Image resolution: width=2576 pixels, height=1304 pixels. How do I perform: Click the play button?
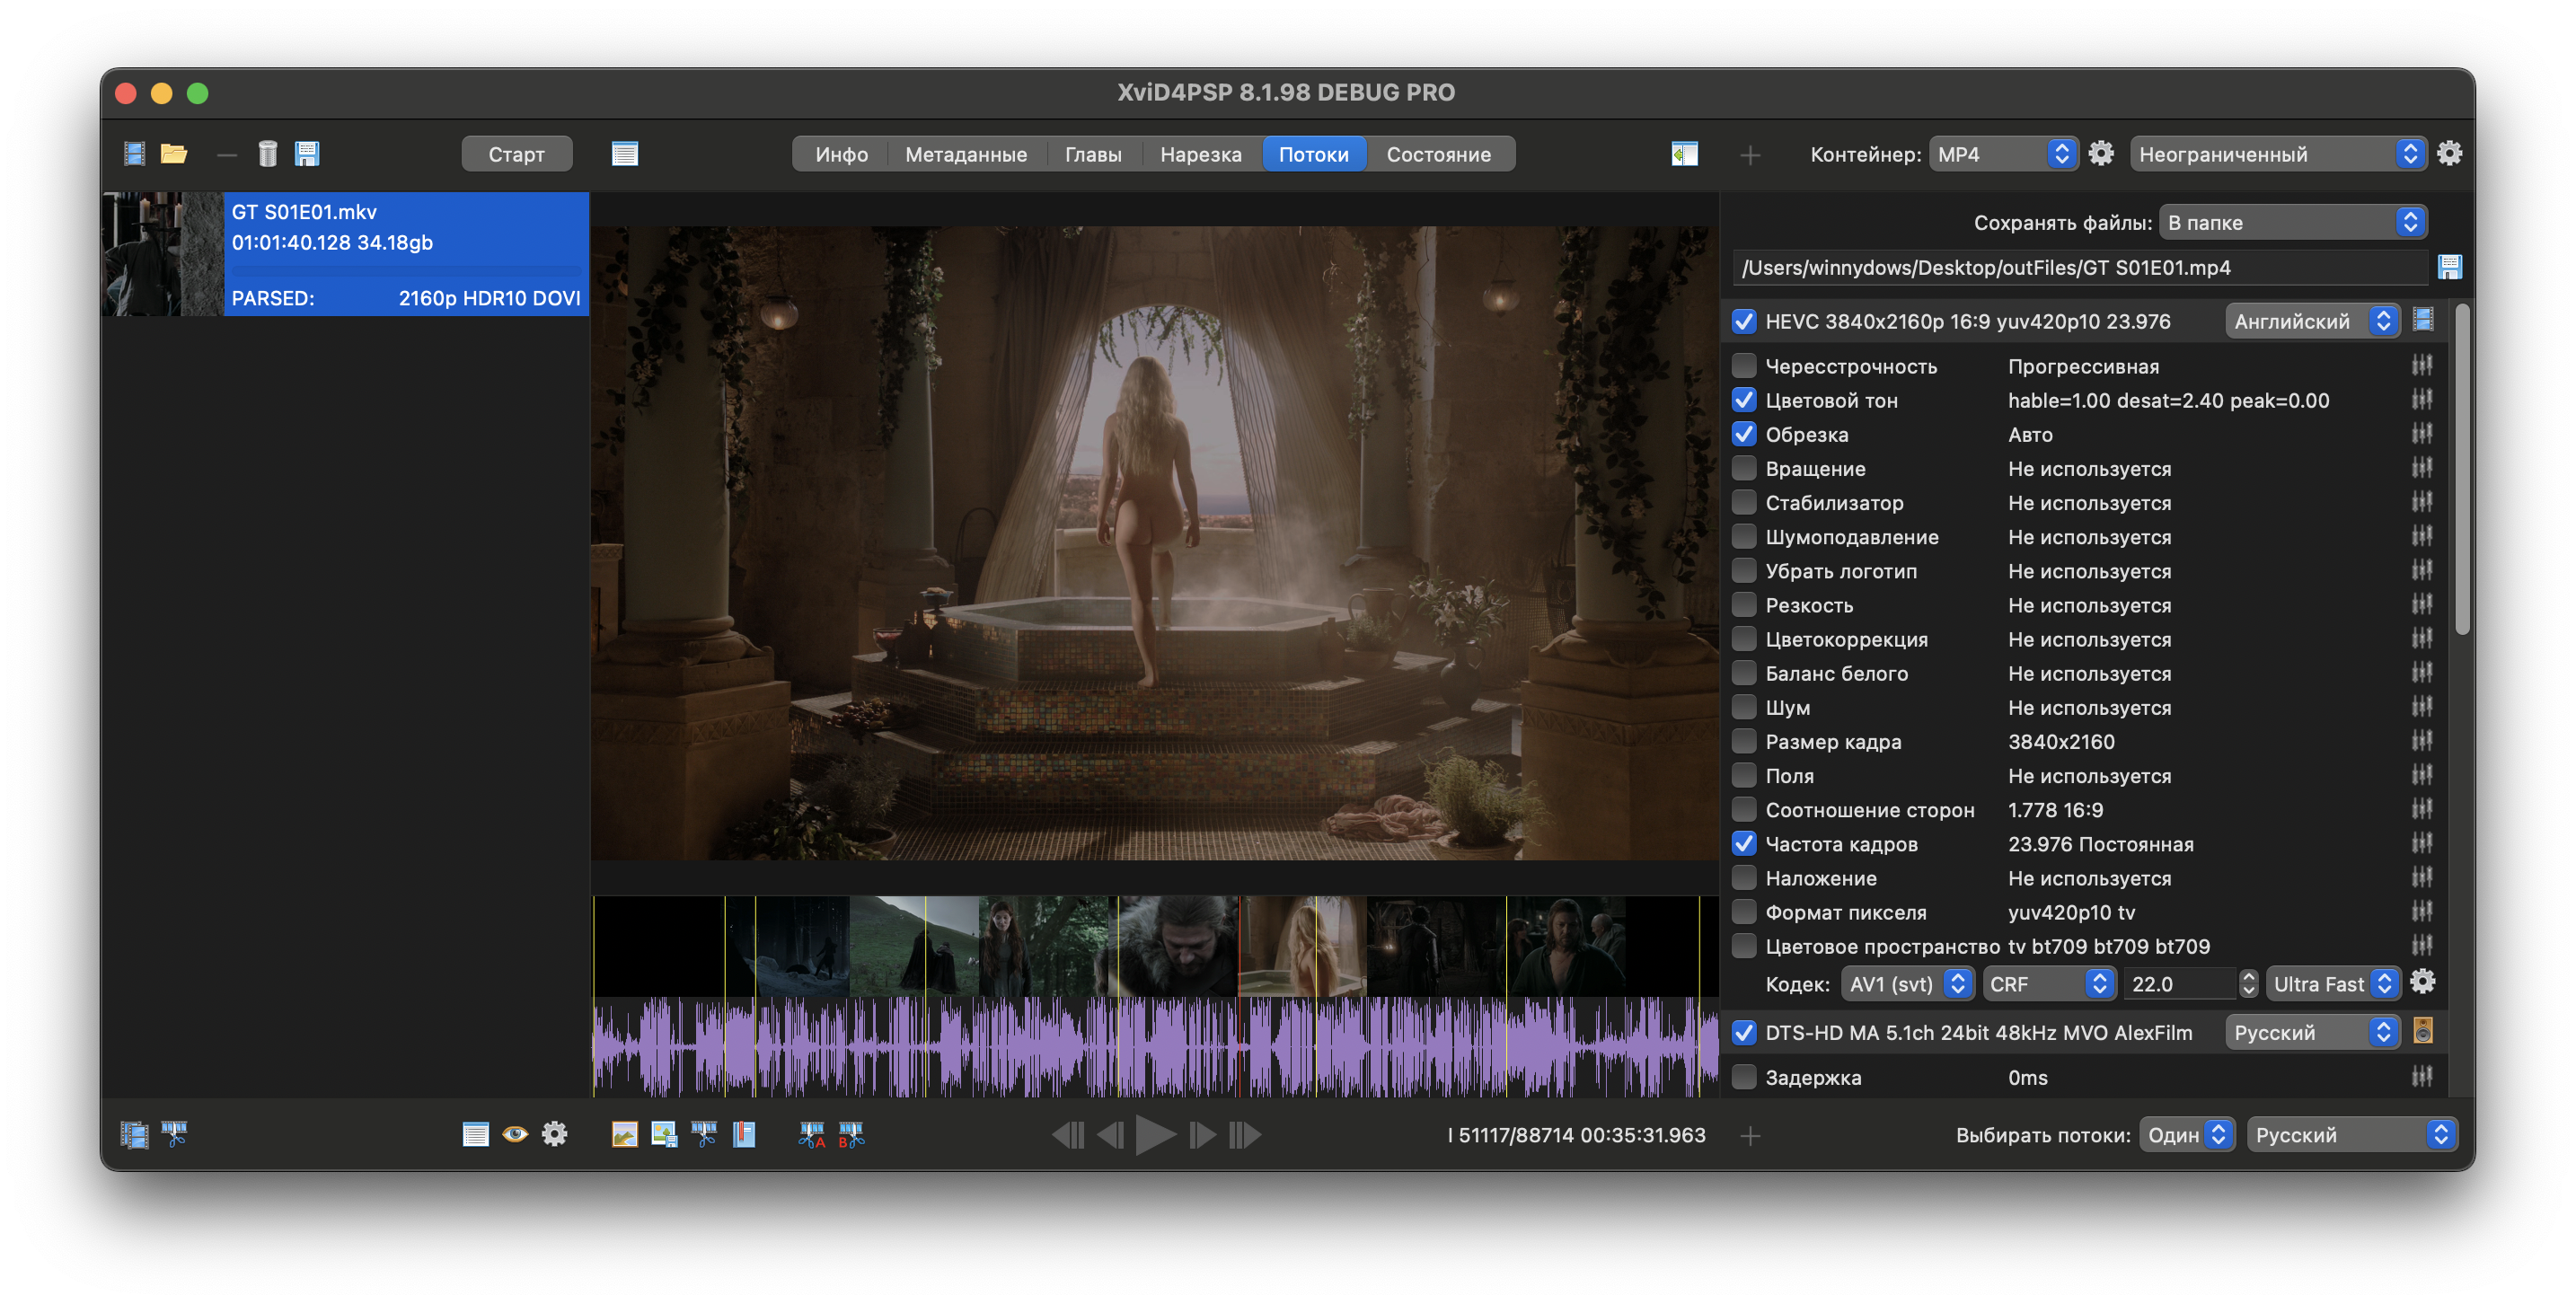coord(1155,1134)
